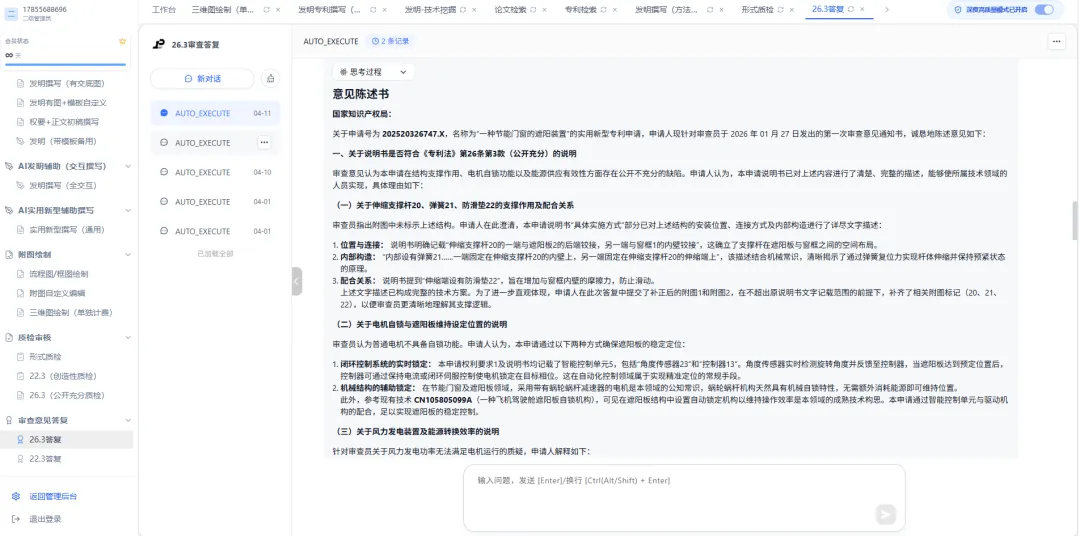Click the main page vertical scrollbar thumb
Screen dimensions: 1080x536
(x=1075, y=220)
